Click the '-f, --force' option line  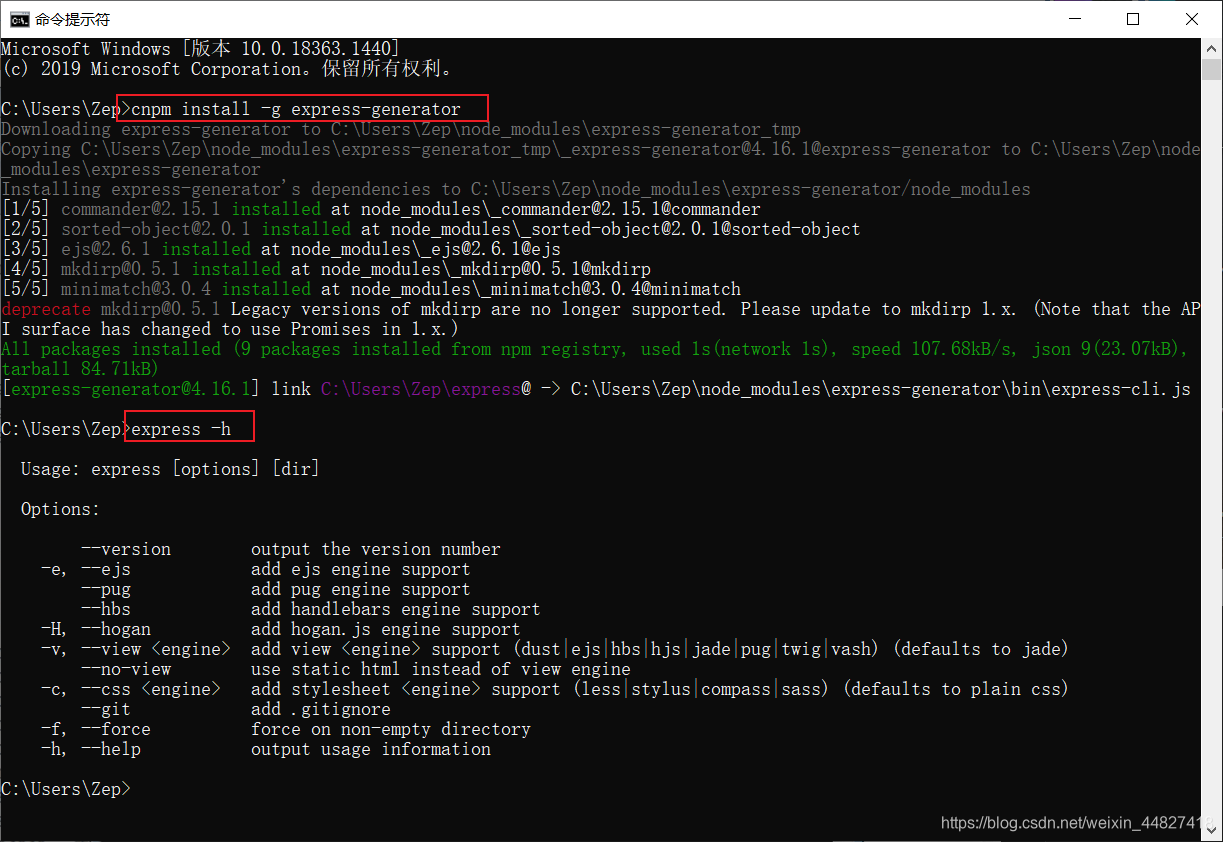(x=285, y=729)
